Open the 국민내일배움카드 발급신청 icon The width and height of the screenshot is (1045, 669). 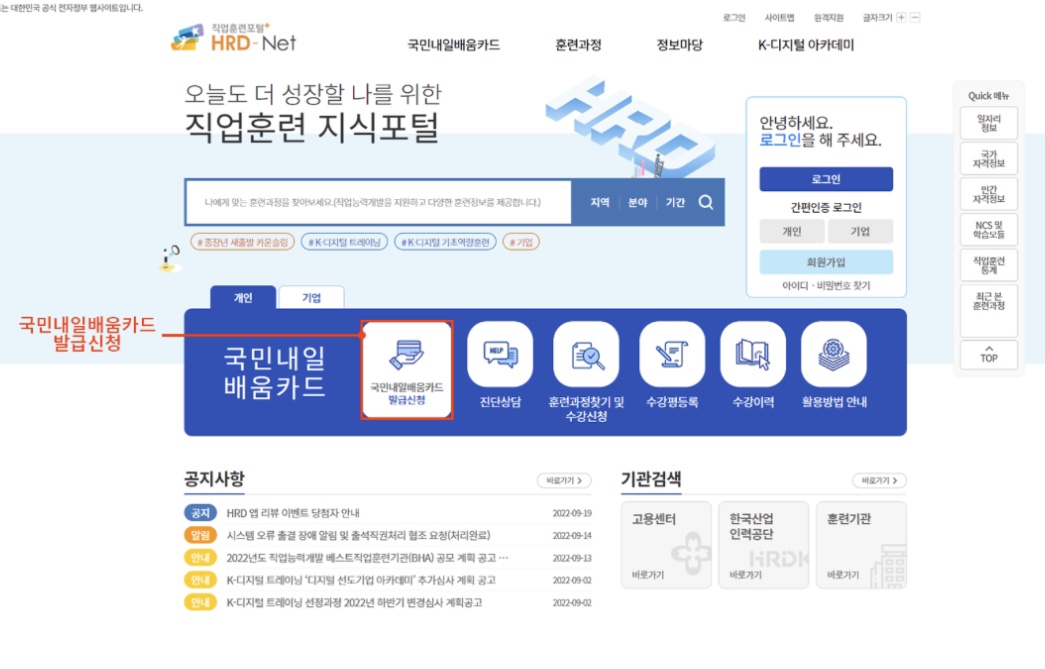point(407,370)
